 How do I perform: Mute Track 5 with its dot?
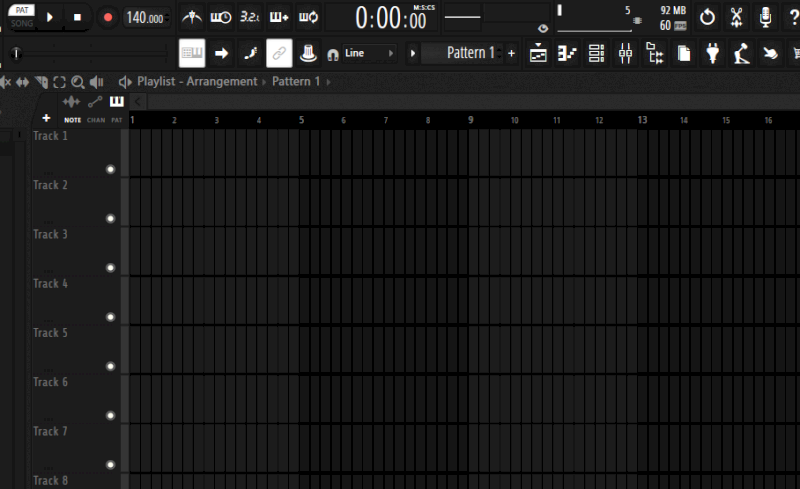[x=110, y=366]
